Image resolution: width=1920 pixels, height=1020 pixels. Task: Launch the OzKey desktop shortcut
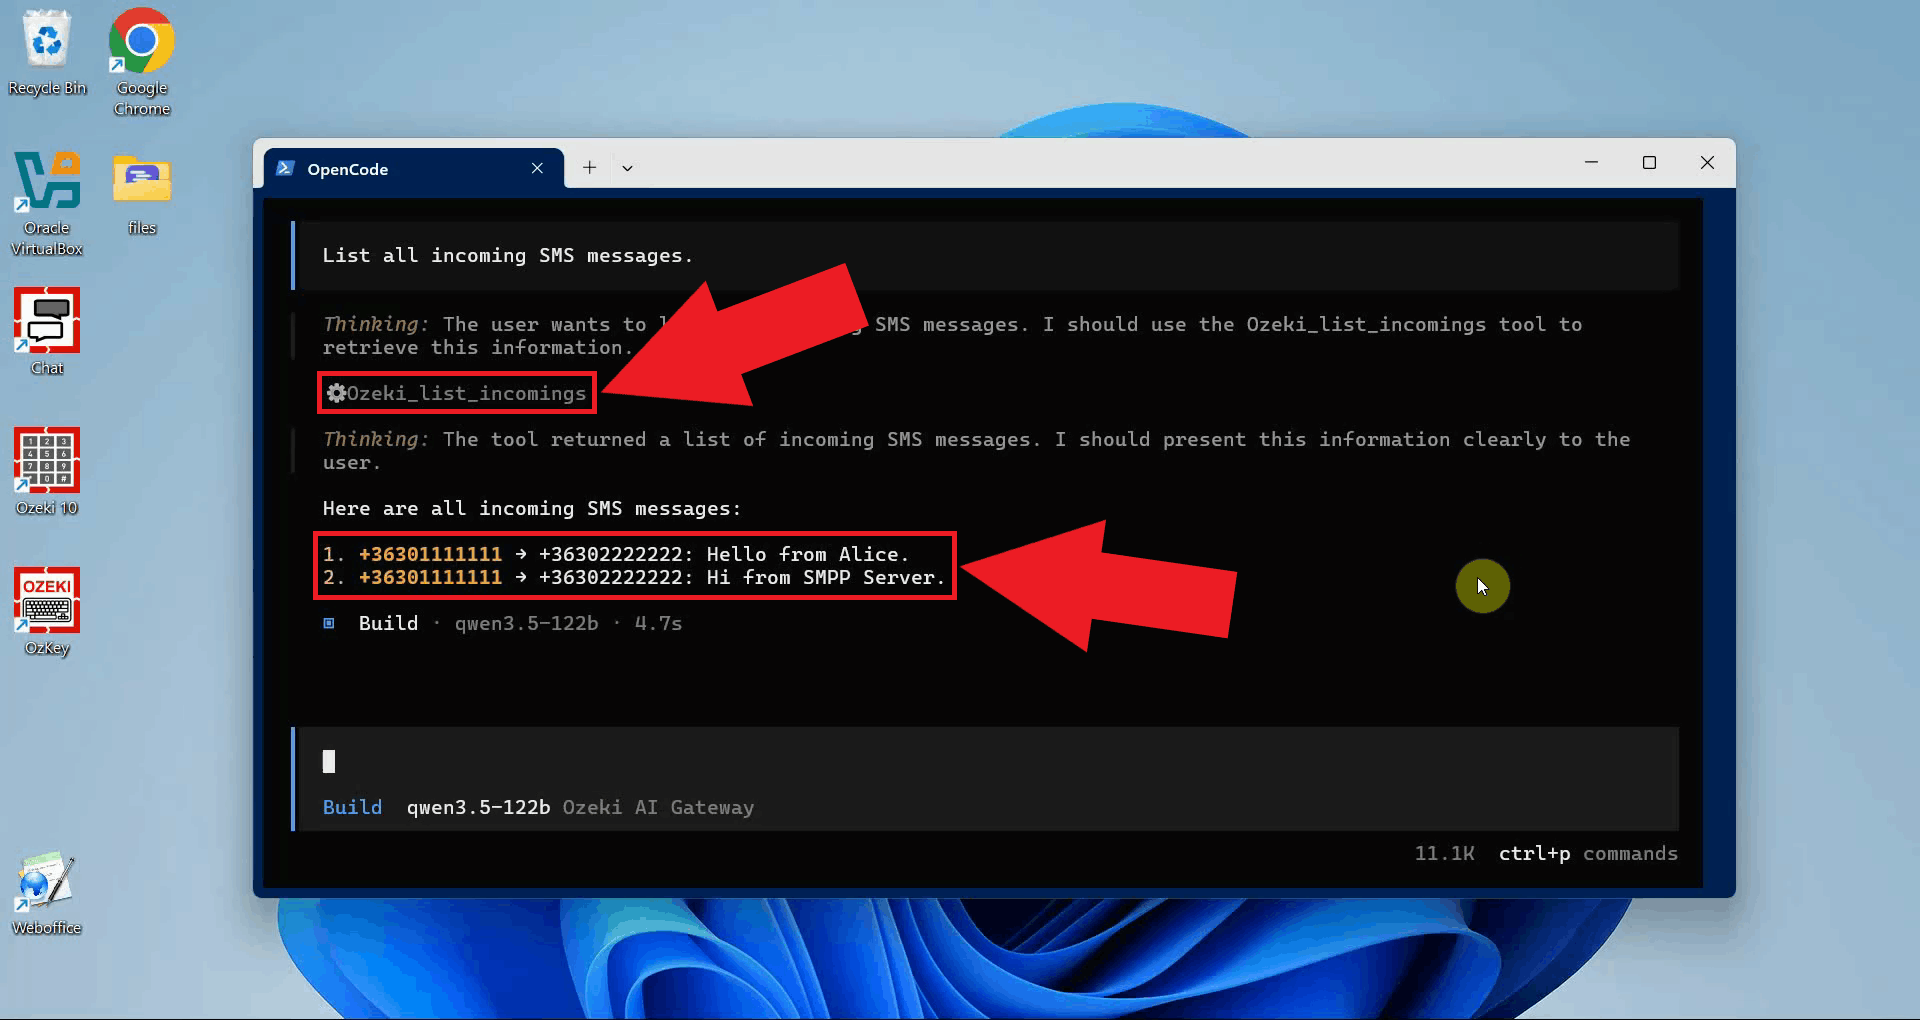coord(47,612)
